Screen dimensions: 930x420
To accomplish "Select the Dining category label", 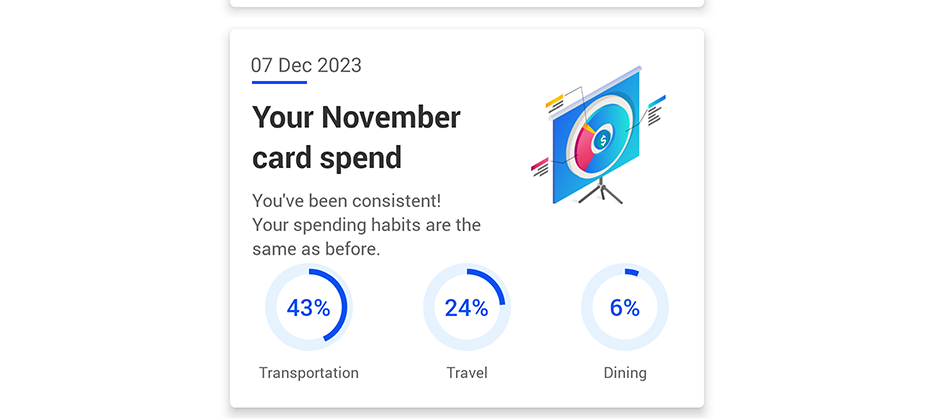I will (625, 373).
